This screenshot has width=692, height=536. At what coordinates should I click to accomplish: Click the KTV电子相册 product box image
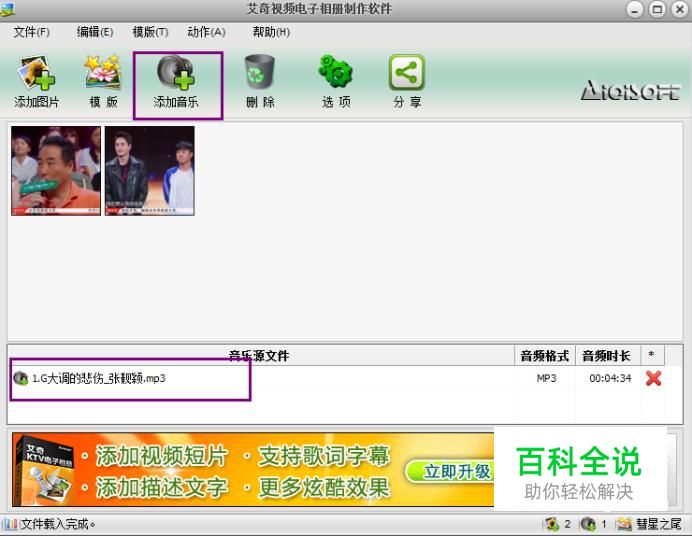pyautogui.click(x=44, y=469)
